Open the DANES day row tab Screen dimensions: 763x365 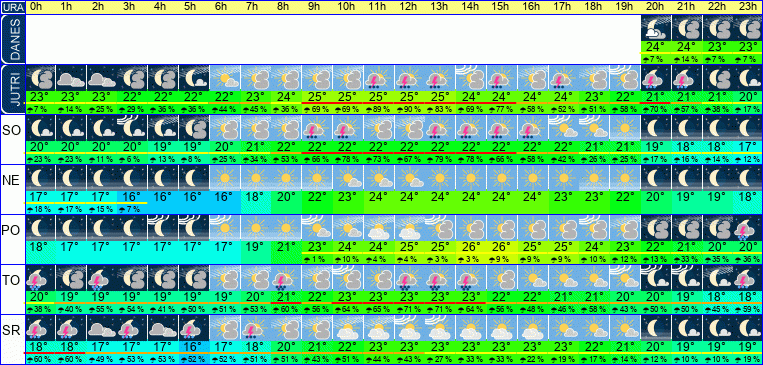pos(12,40)
